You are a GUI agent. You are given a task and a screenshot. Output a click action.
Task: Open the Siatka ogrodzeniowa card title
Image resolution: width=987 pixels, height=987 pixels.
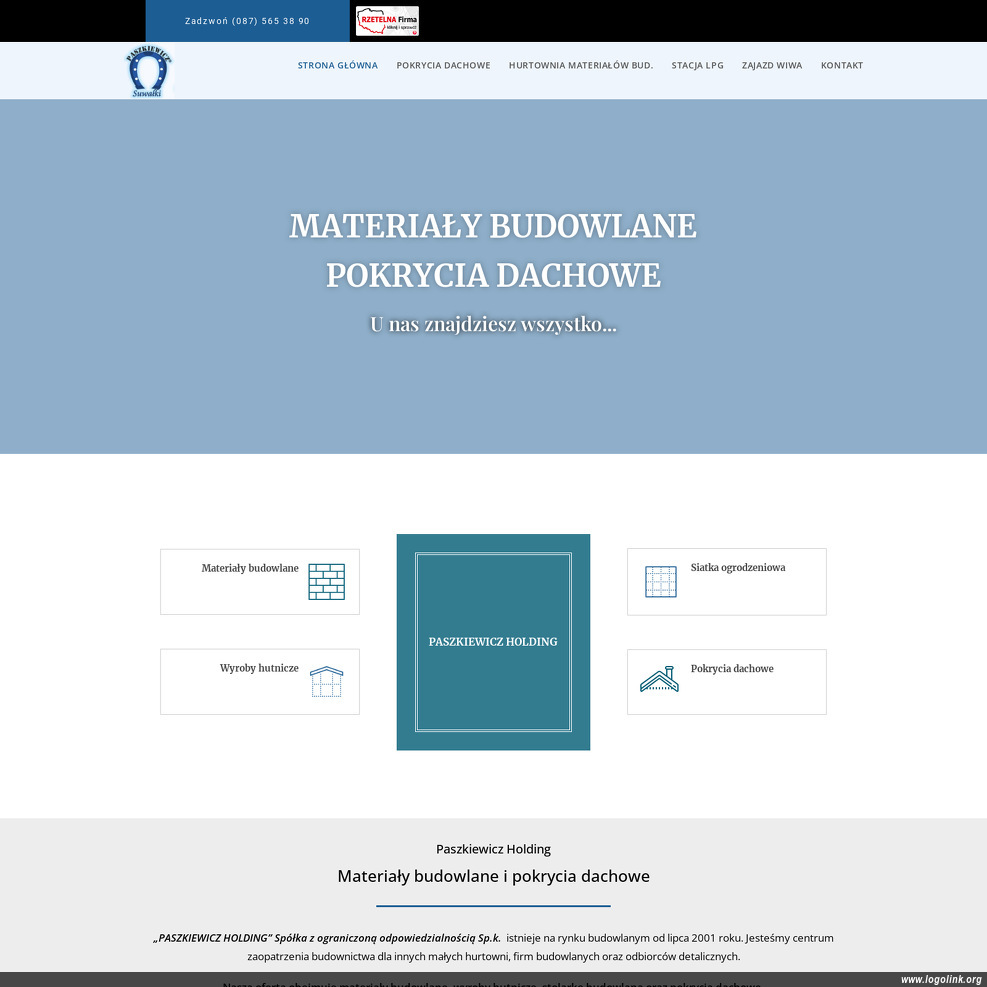tap(738, 567)
